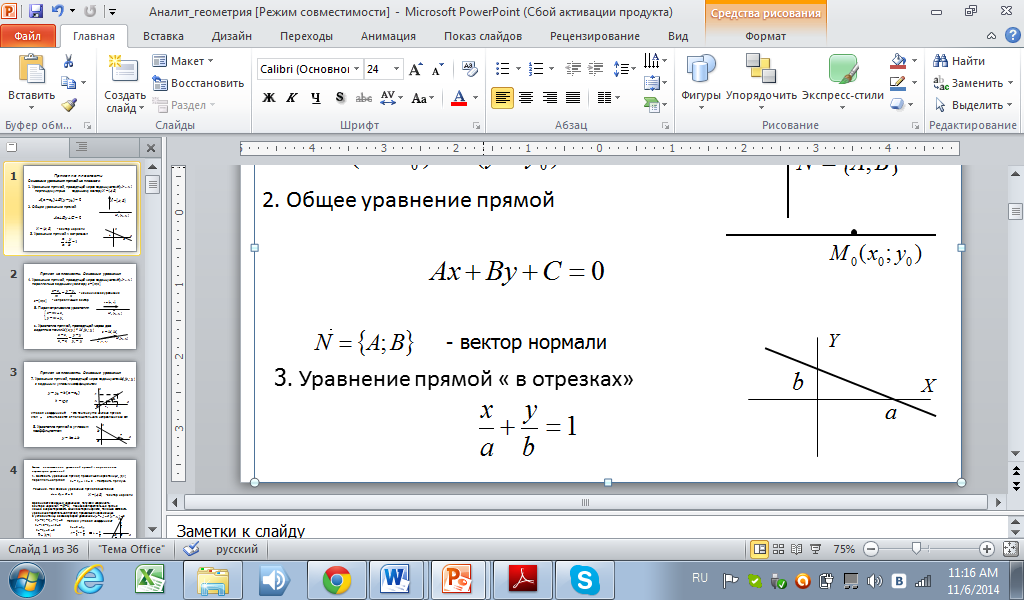Image resolution: width=1024 pixels, height=600 pixels.
Task: Increase font size with large A icon
Action: 415,69
